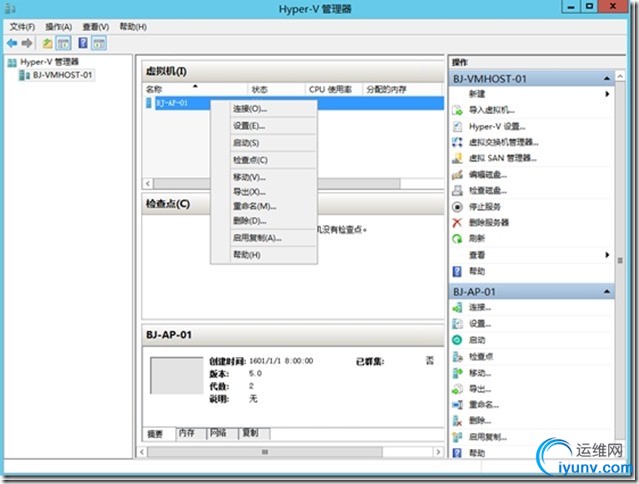Image resolution: width=639 pixels, height=484 pixels.
Task: Click the 编辑磁盘... icon
Action: pyautogui.click(x=457, y=175)
